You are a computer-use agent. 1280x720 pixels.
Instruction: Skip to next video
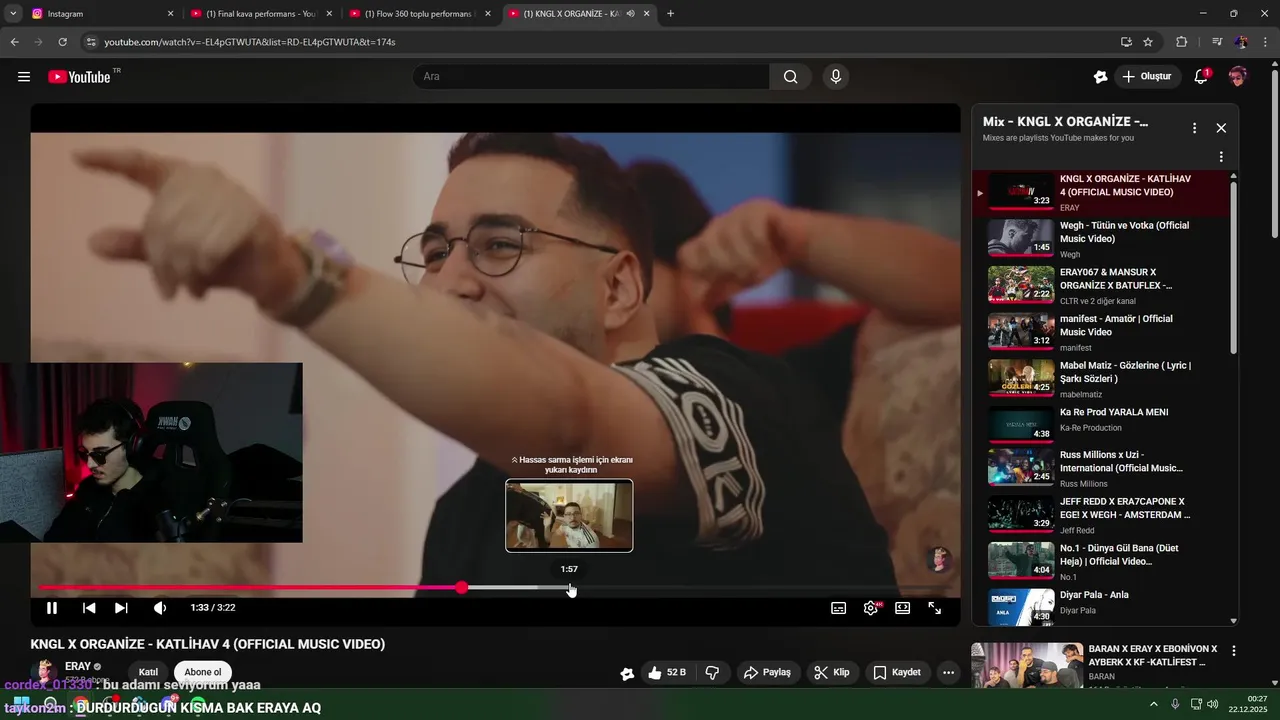click(121, 608)
